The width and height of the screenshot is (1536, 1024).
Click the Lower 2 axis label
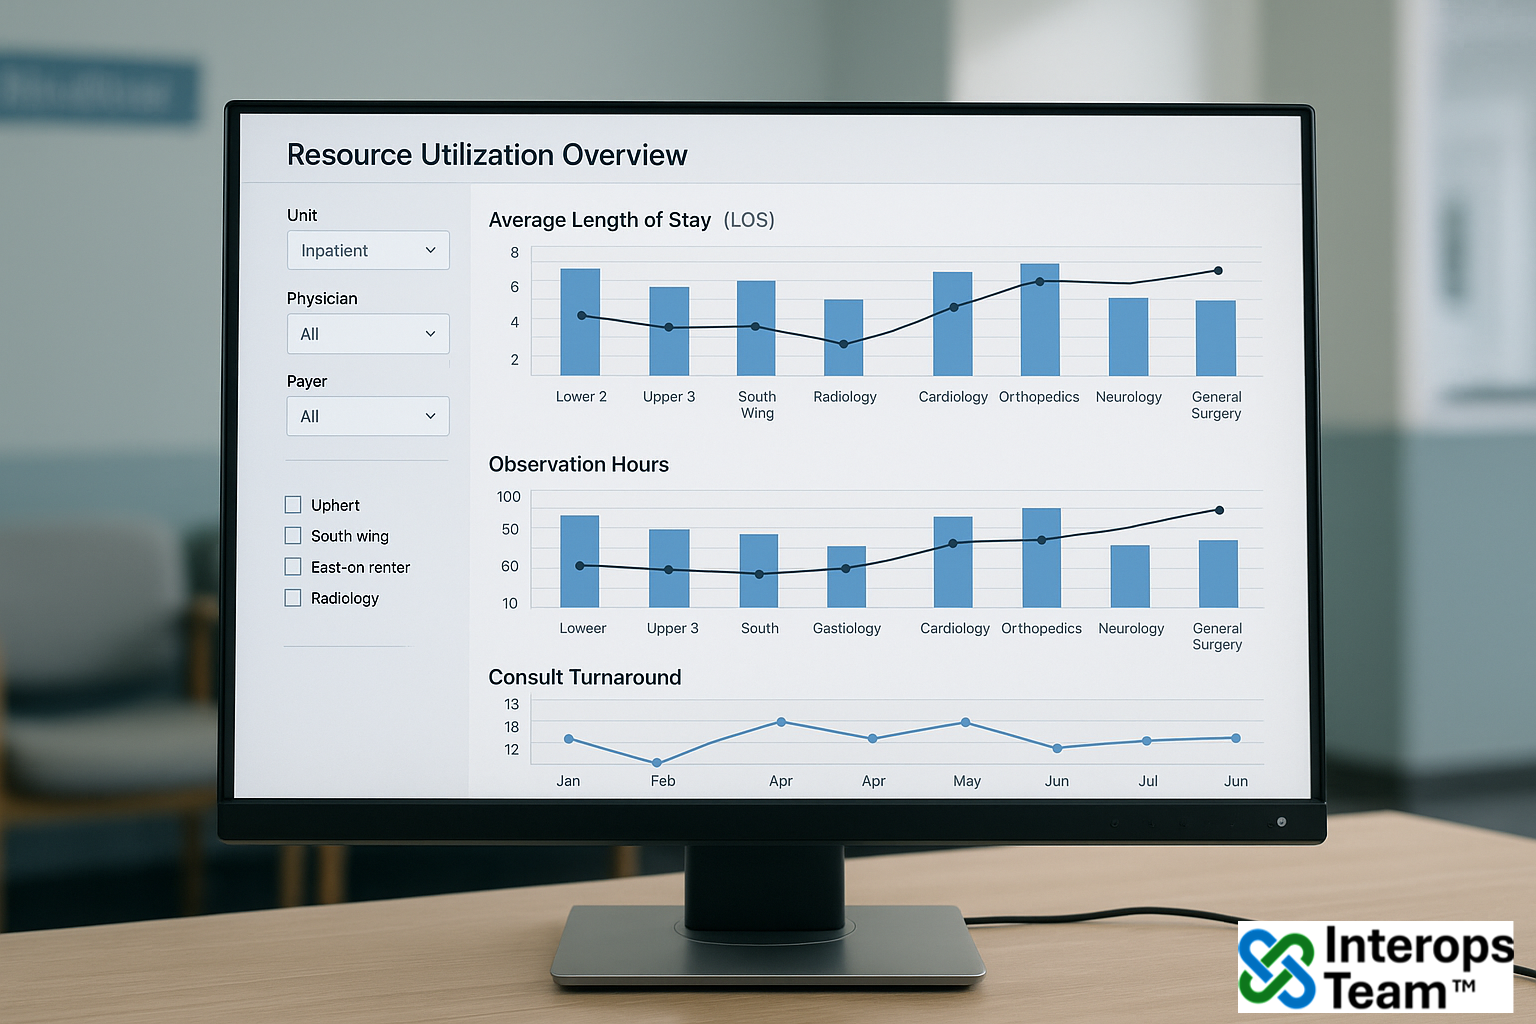pos(581,397)
